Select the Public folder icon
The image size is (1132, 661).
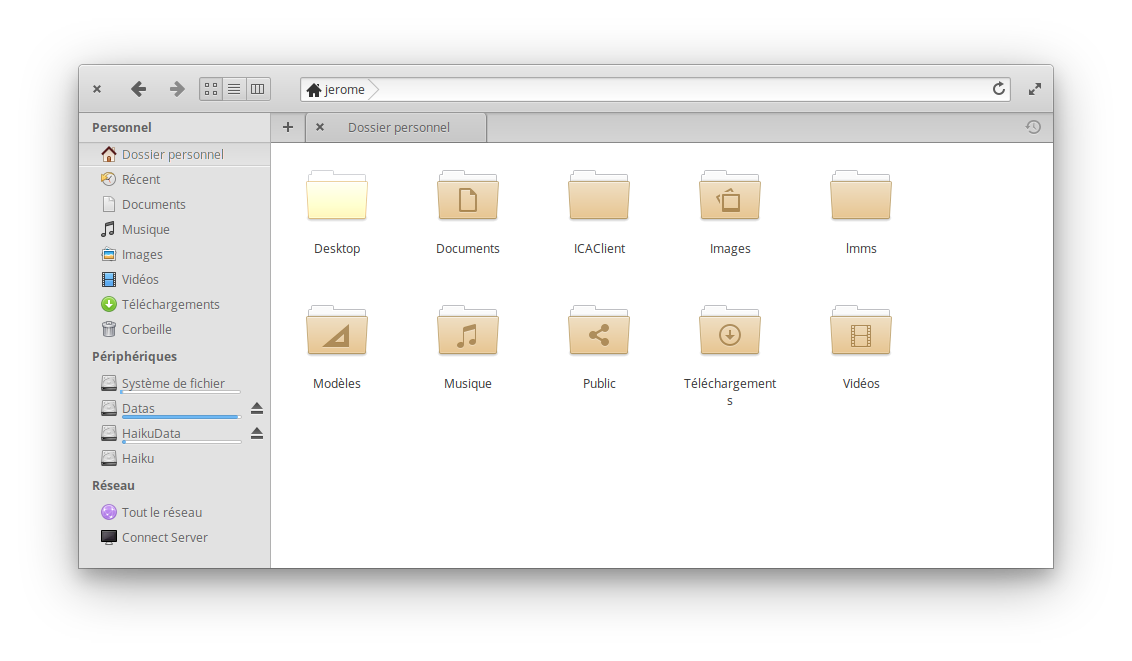click(599, 330)
